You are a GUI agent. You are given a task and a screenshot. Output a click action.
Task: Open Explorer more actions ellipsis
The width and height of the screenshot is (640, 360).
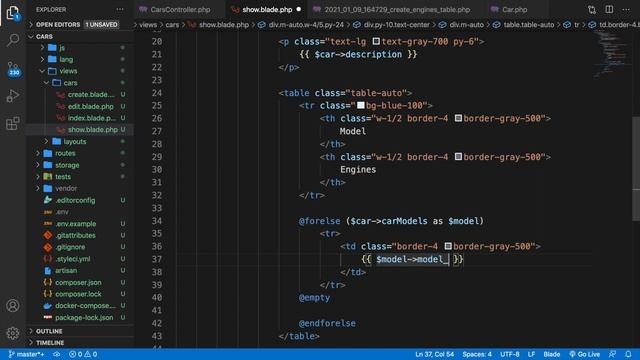pos(120,9)
